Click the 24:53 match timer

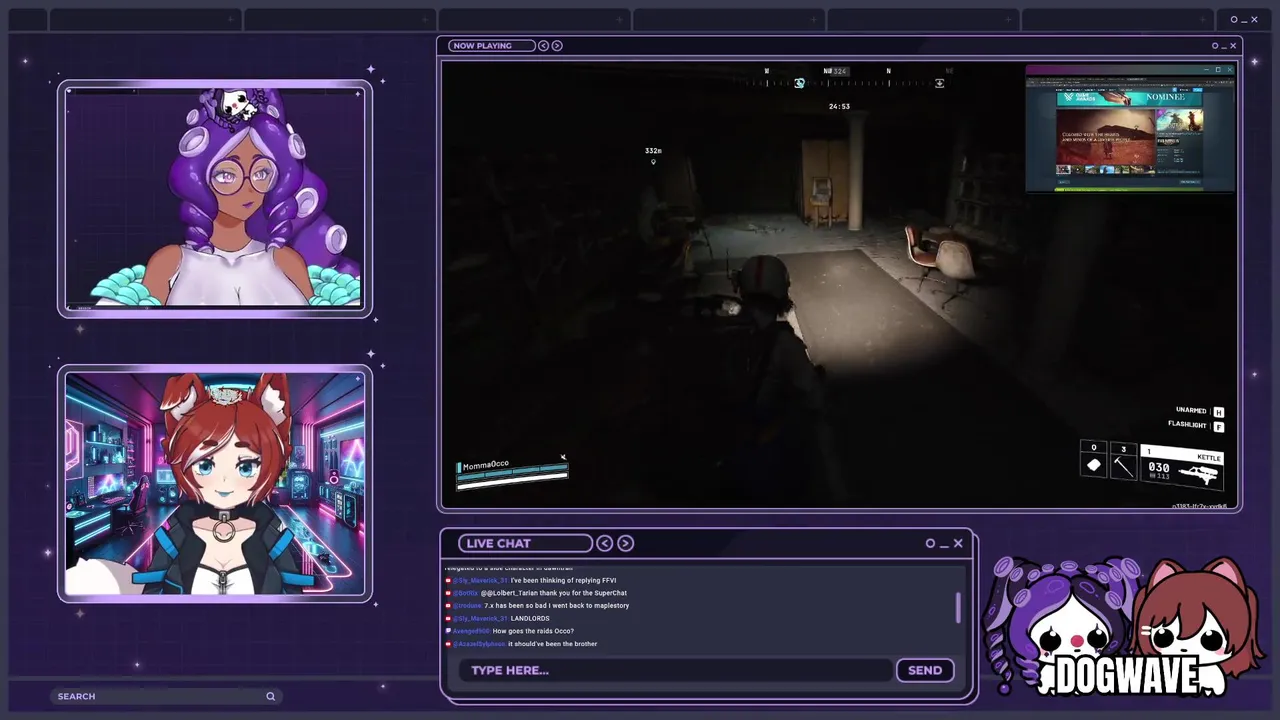[x=839, y=106]
